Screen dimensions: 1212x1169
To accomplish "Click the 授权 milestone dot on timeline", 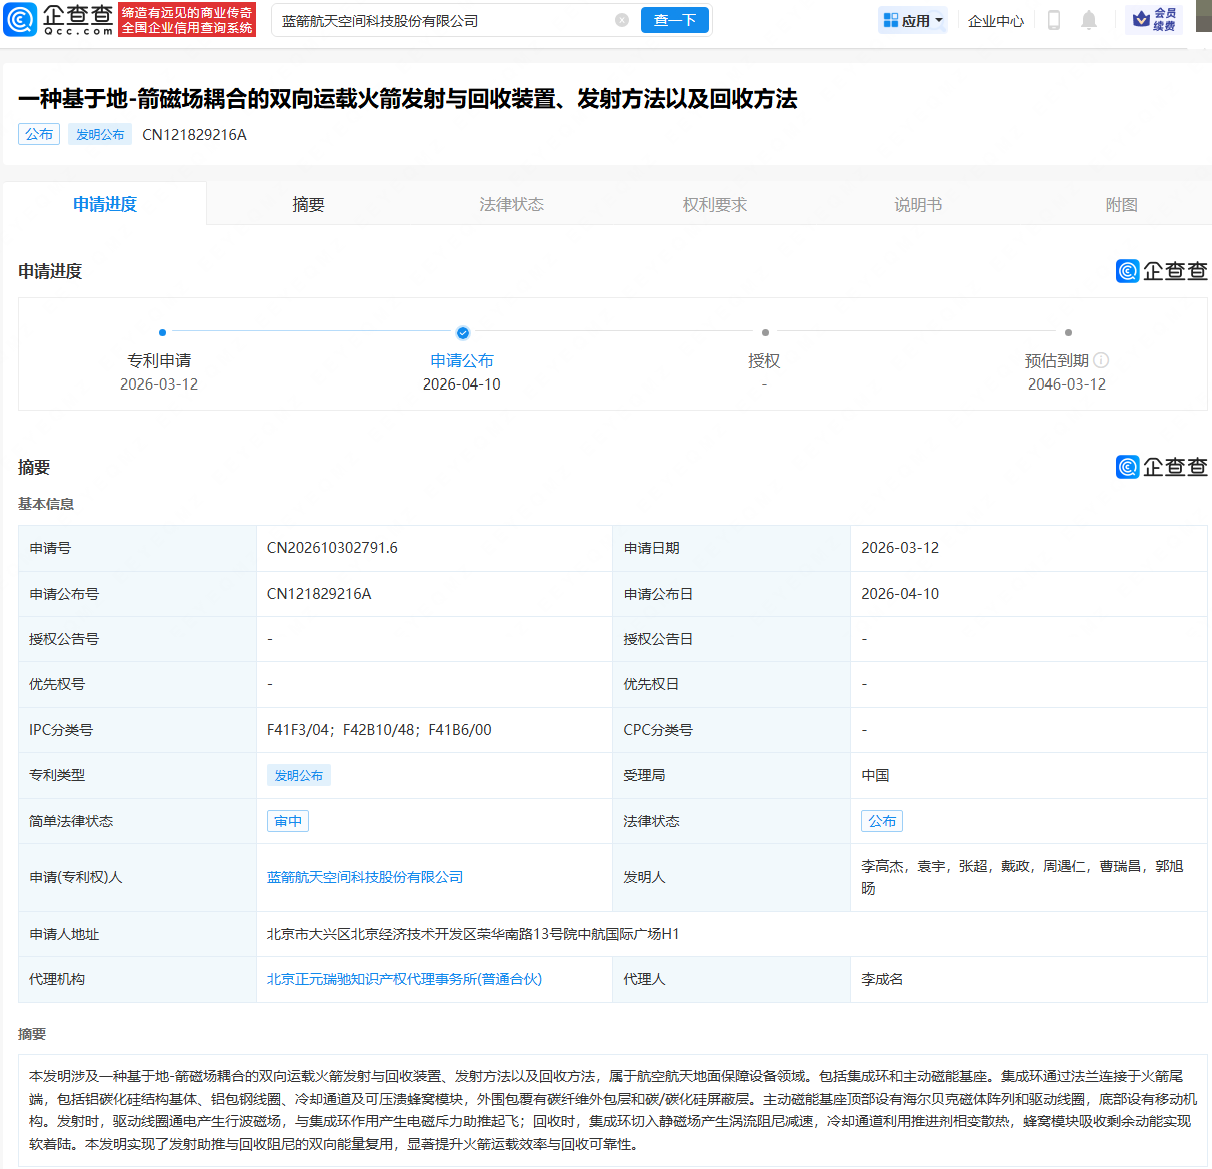I will (x=765, y=333).
